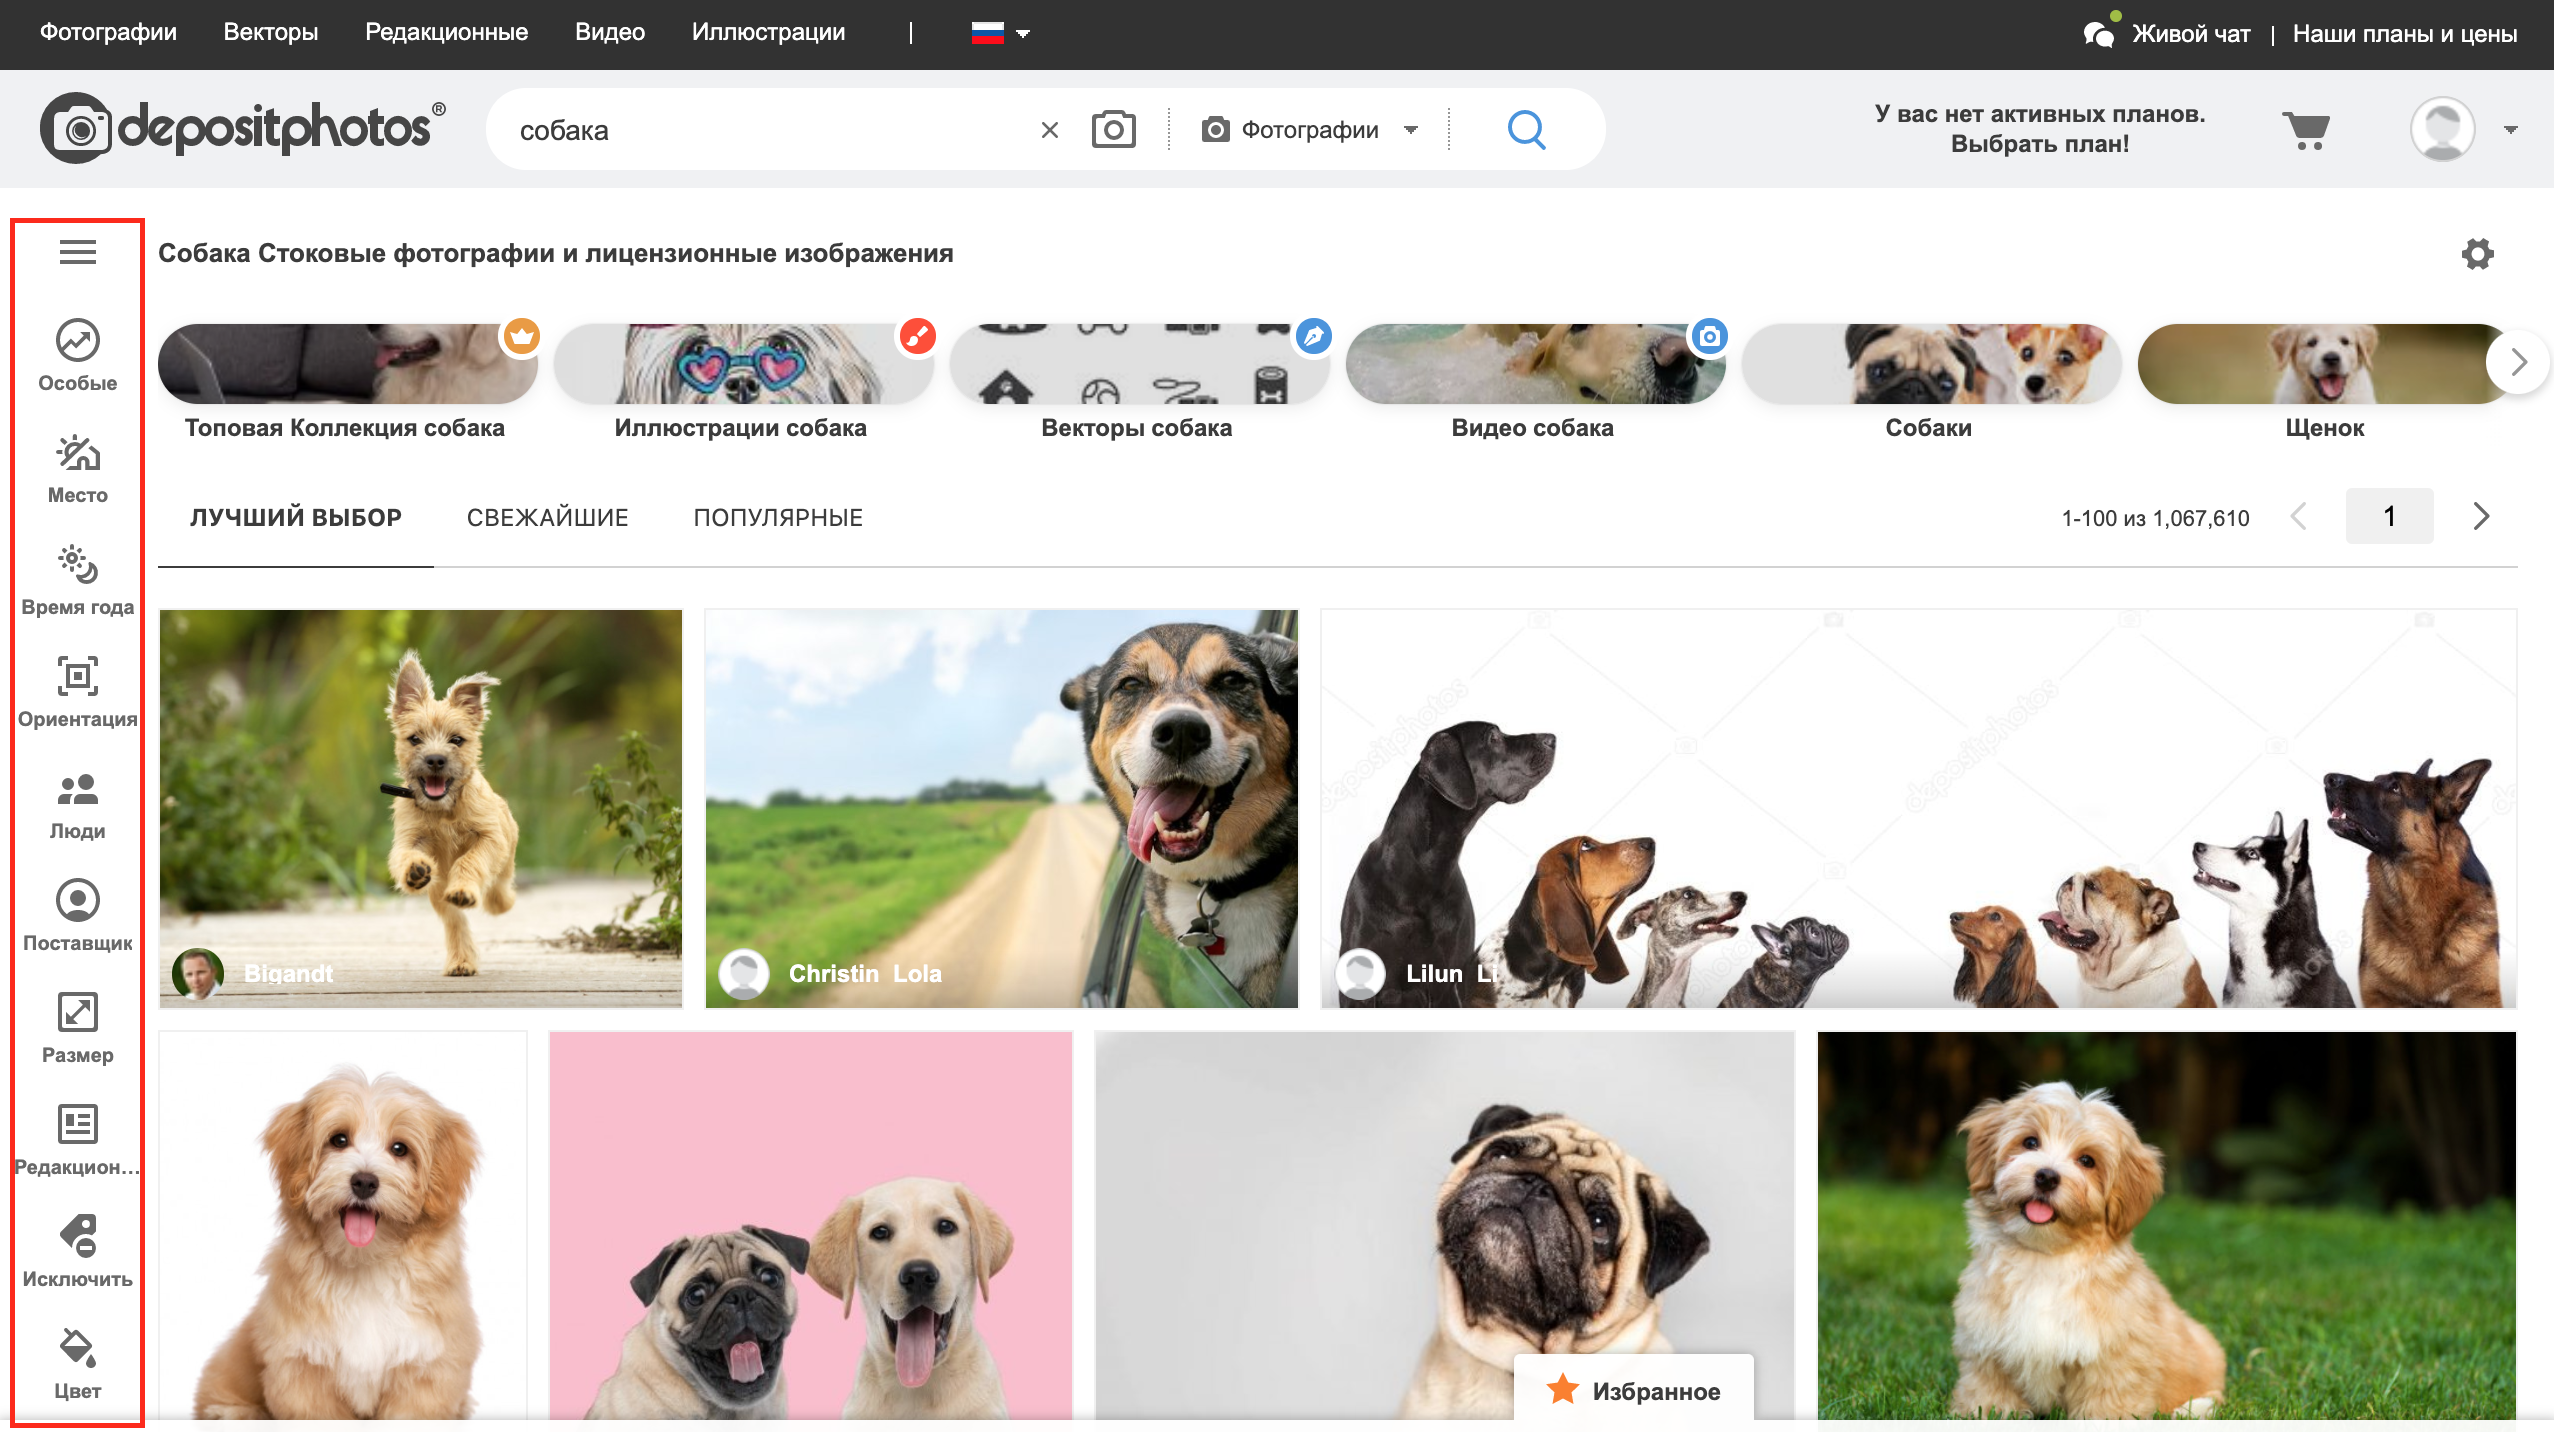This screenshot has height=1432, width=2554.
Task: Open the Исключить filter
Action: tap(78, 1252)
